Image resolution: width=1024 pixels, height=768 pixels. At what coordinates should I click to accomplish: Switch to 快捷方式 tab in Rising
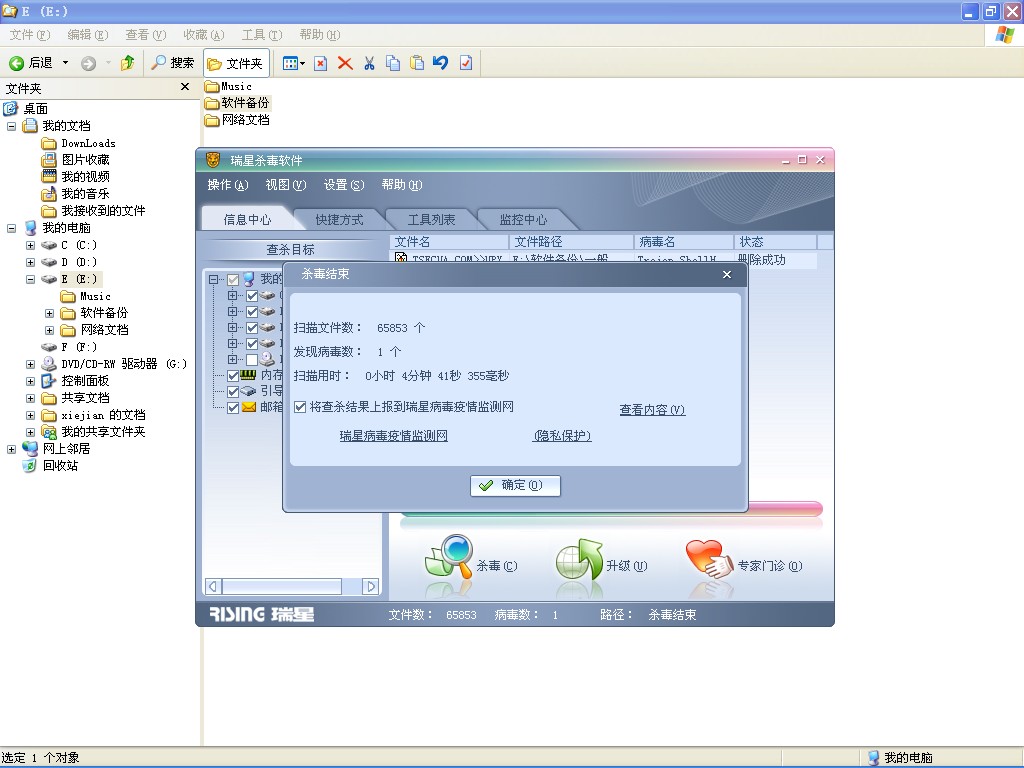(339, 219)
